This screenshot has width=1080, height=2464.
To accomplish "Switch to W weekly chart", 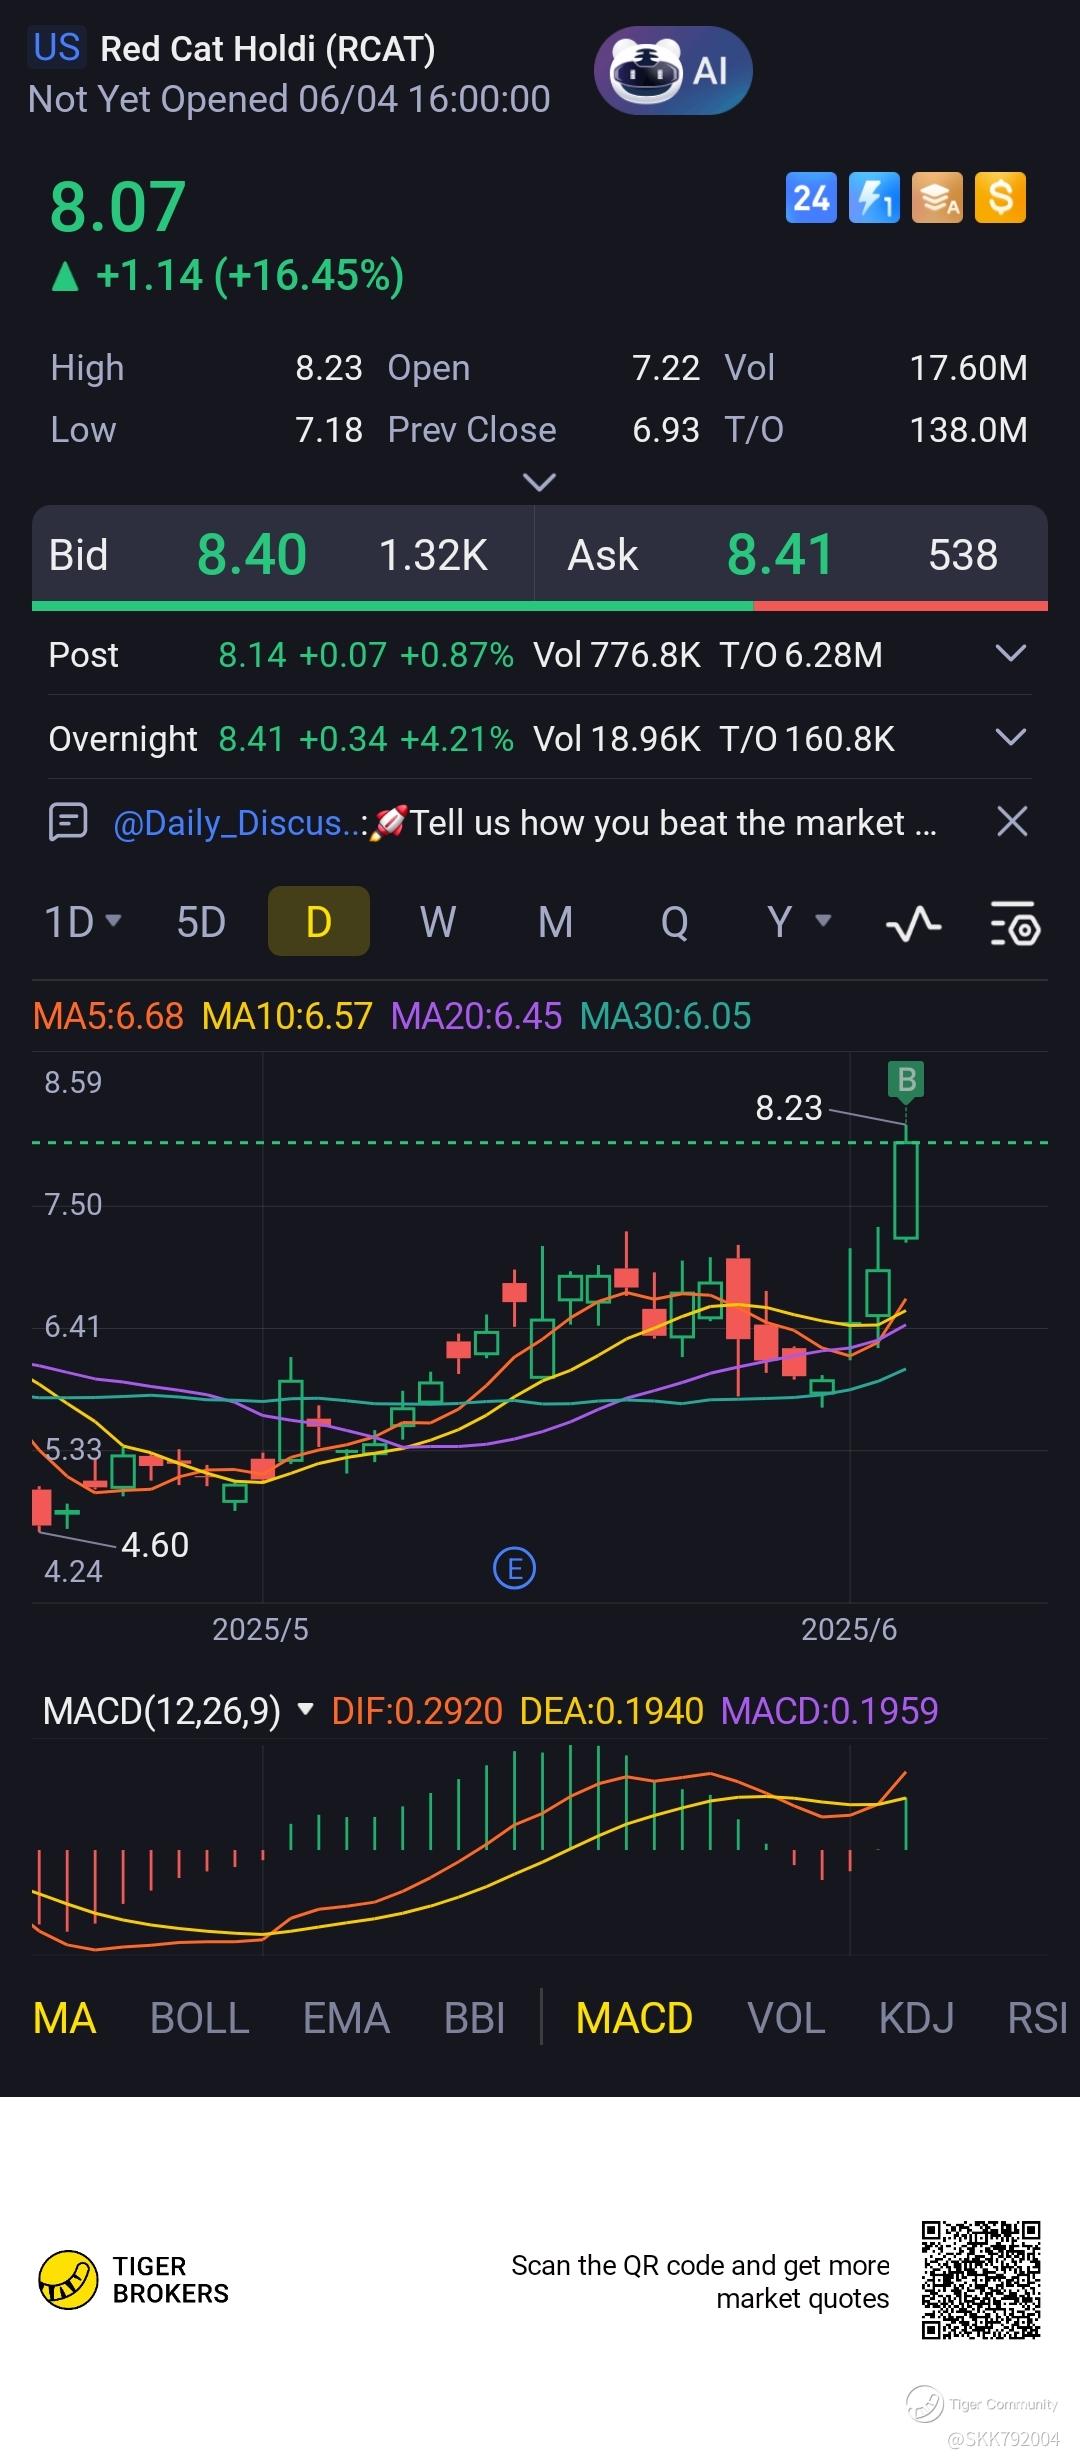I will click(x=438, y=922).
